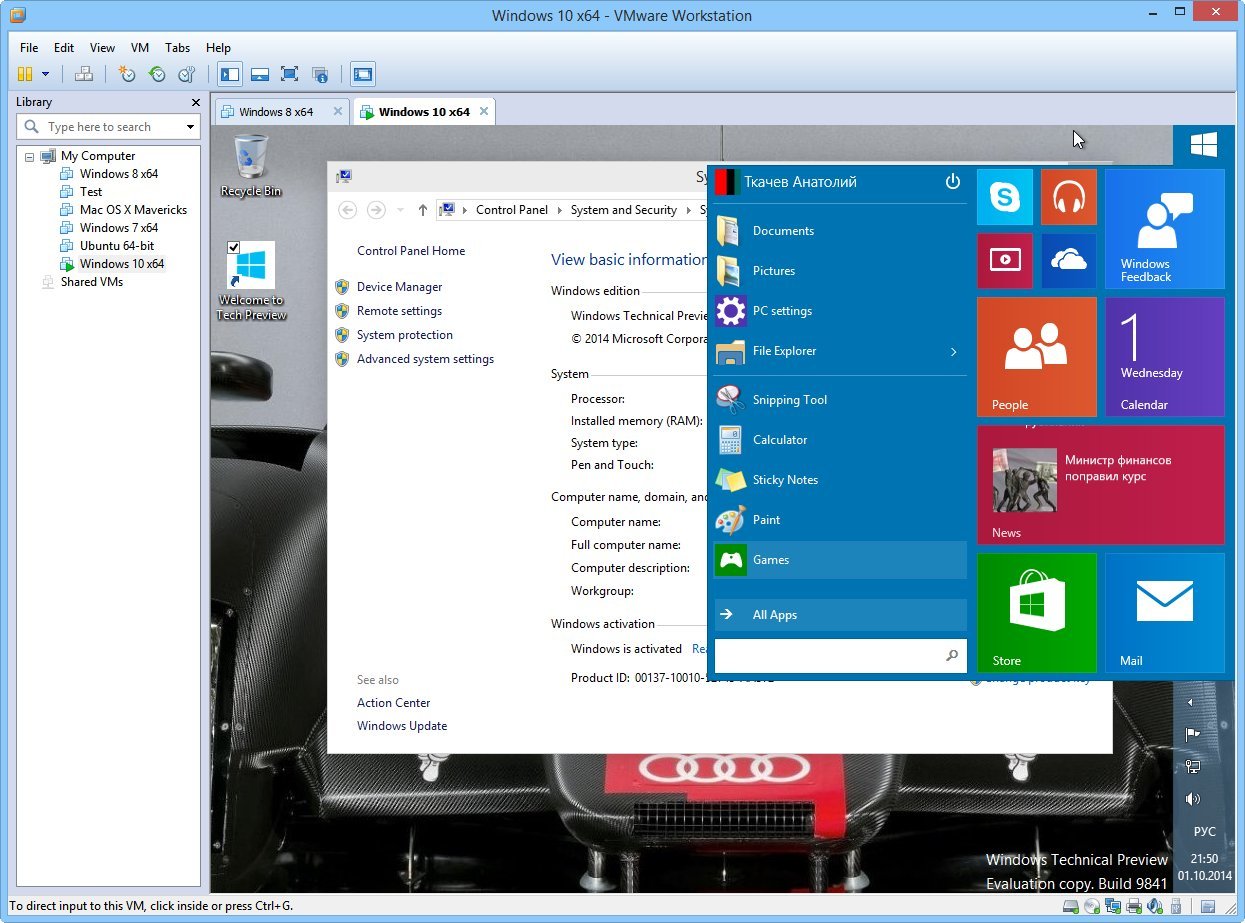Open the Recycle Bin desktop icon
This screenshot has width=1245, height=923.
point(251,166)
